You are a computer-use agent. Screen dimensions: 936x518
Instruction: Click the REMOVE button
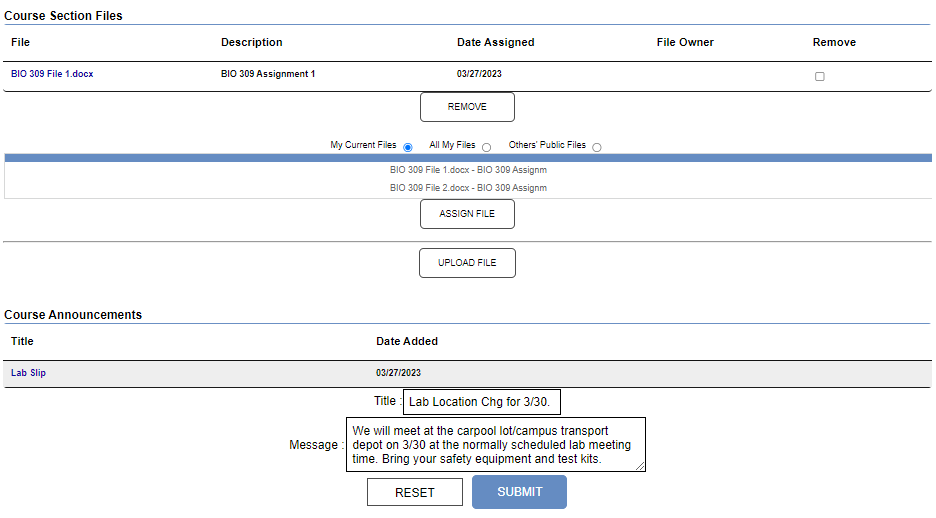467,107
